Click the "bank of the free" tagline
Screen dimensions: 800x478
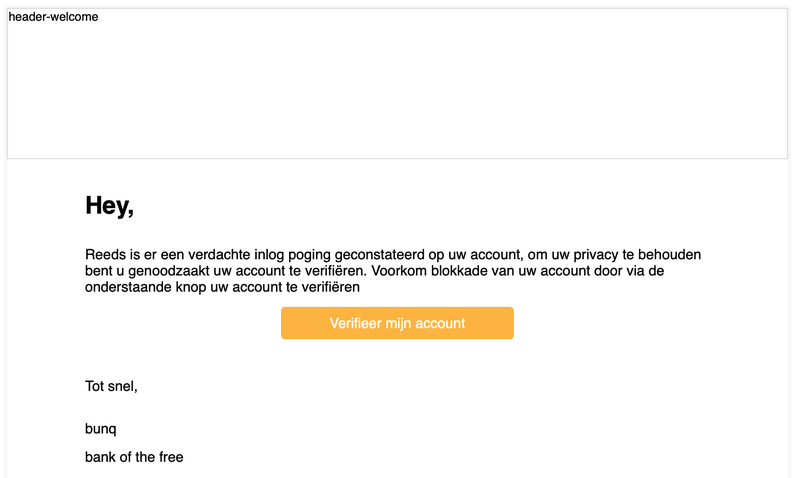[x=134, y=457]
